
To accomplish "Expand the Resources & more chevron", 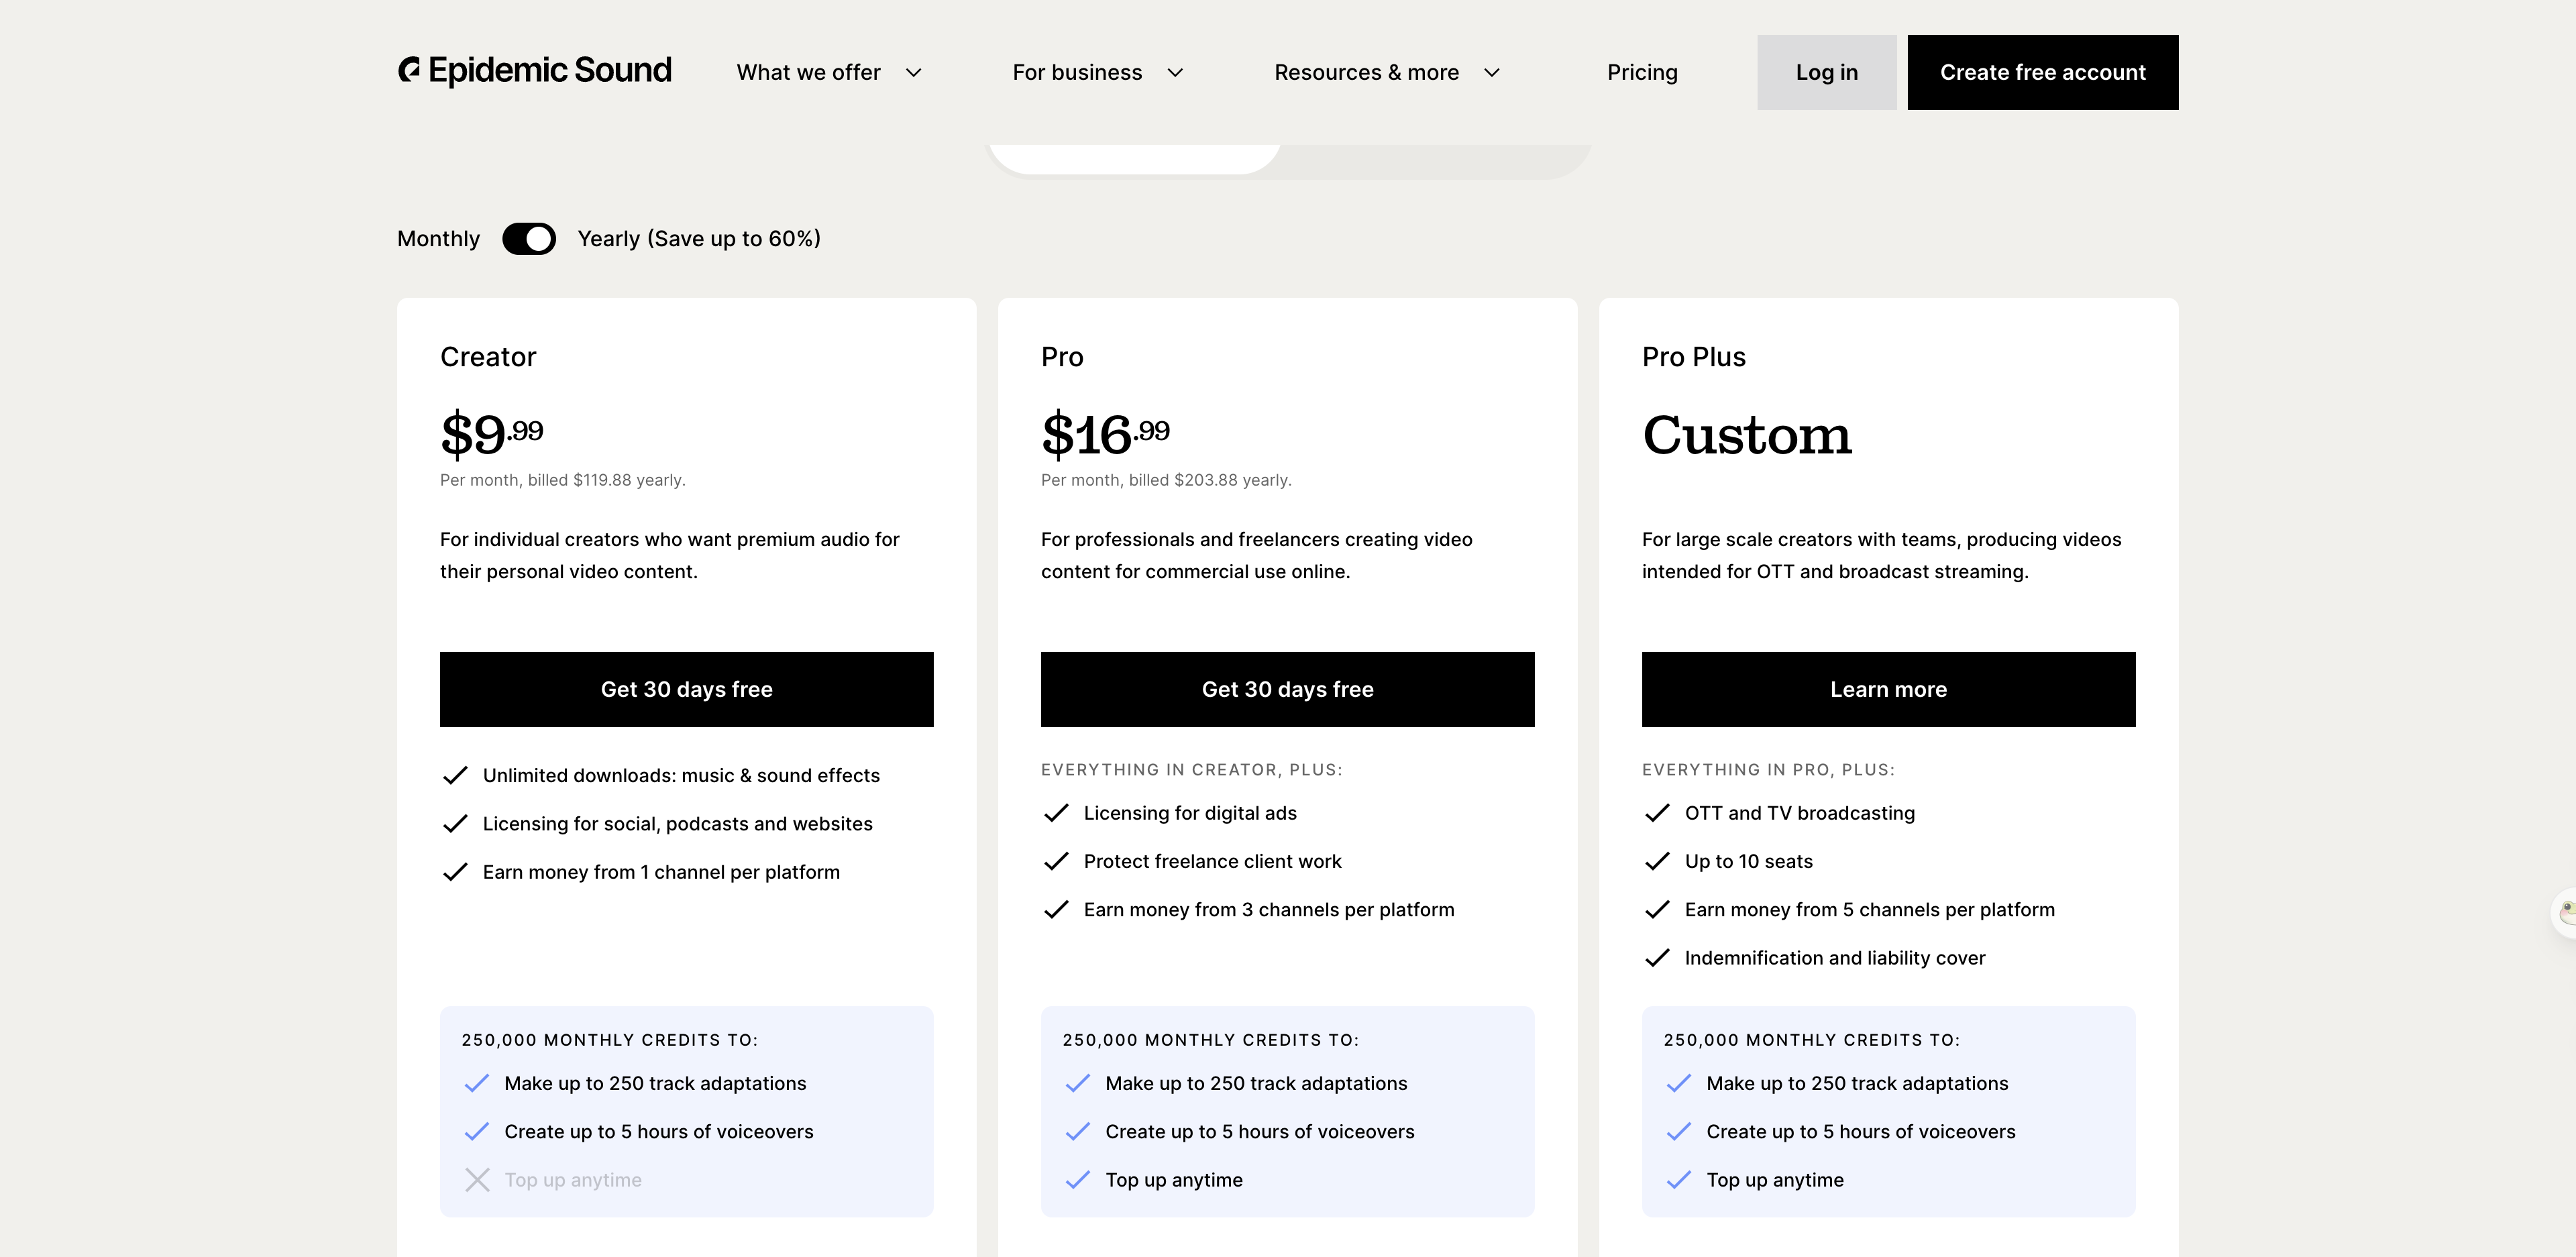I will (x=1491, y=73).
